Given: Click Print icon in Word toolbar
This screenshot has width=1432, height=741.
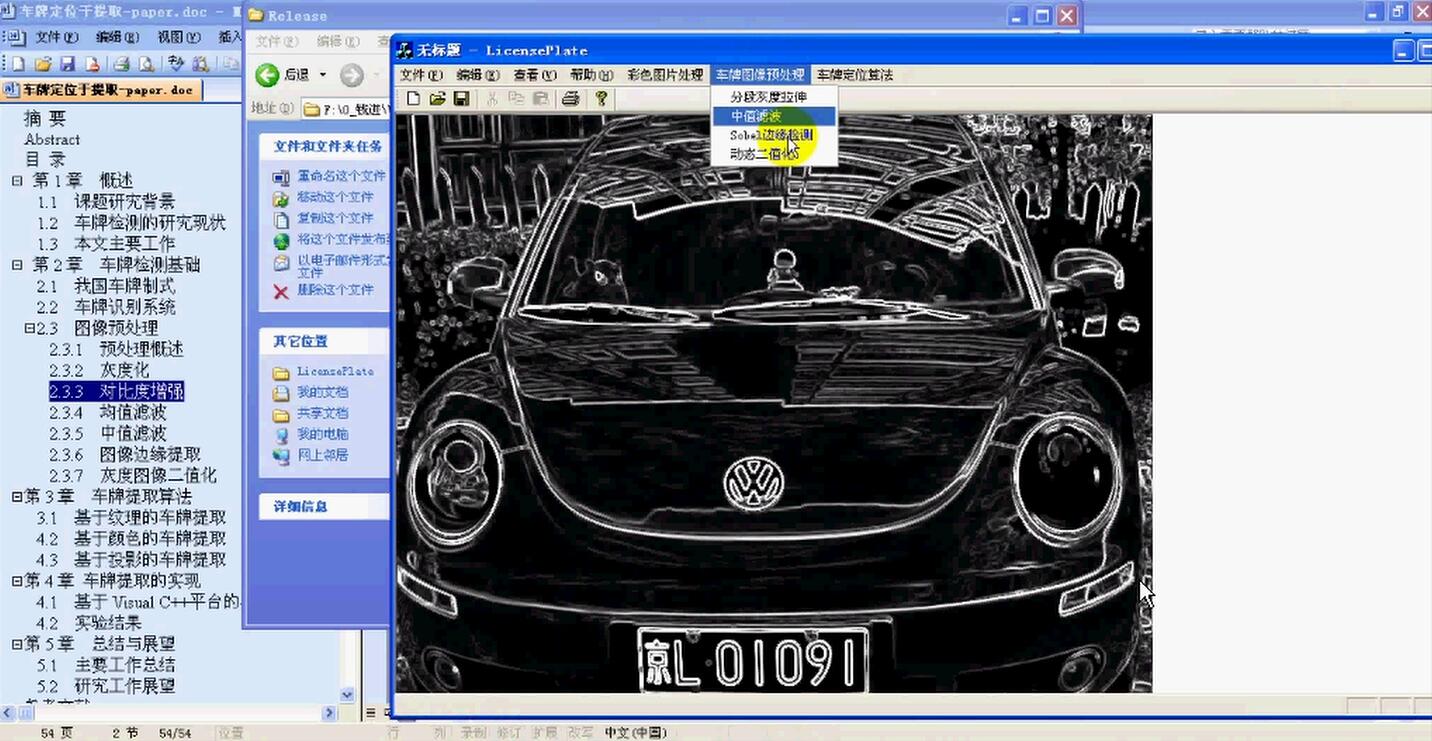Looking at the screenshot, I should 121,64.
